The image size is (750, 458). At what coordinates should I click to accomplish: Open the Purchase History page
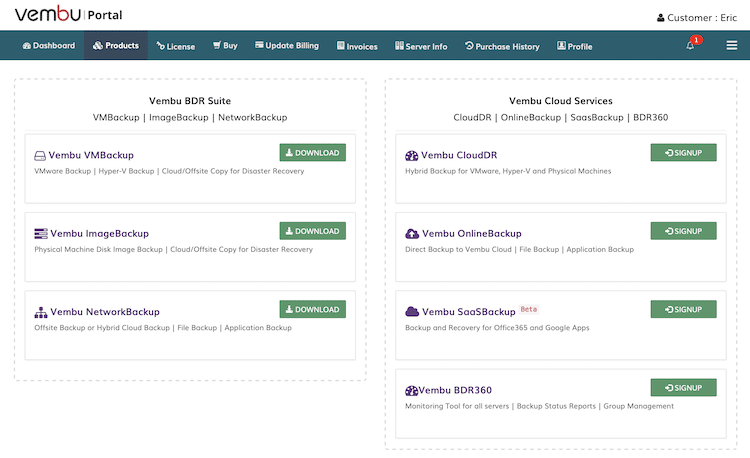[x=502, y=46]
